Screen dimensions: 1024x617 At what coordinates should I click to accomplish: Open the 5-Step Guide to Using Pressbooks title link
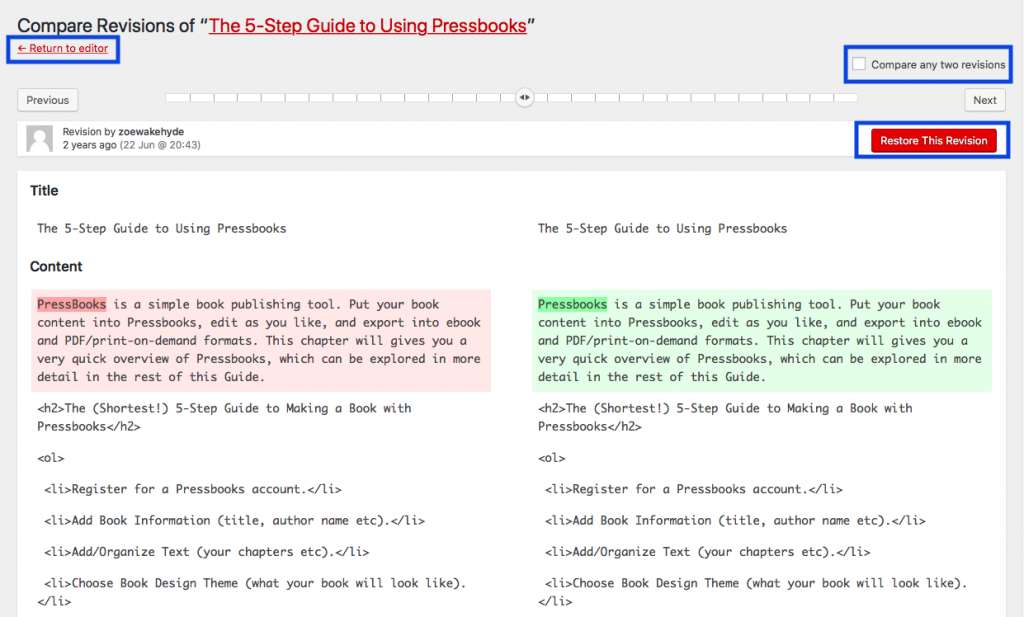pyautogui.click(x=368, y=26)
